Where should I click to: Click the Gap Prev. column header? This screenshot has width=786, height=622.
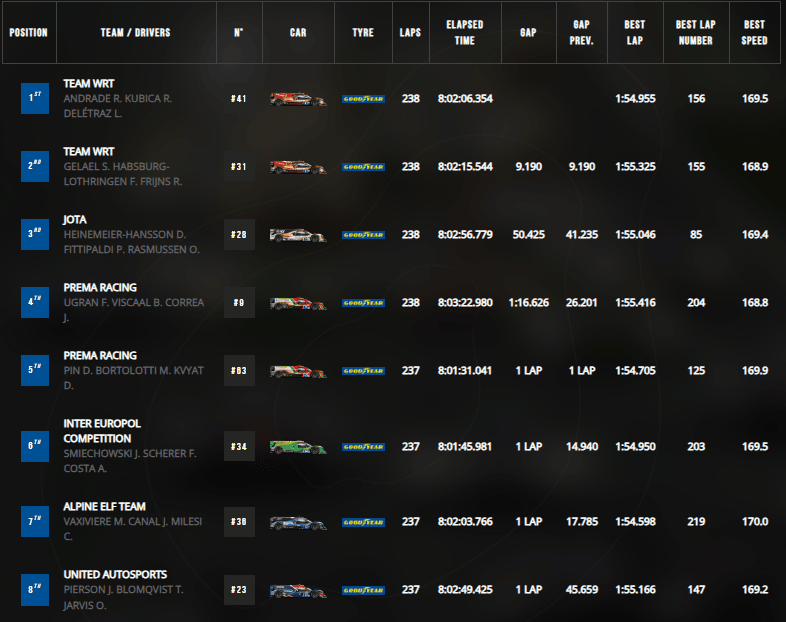581,33
